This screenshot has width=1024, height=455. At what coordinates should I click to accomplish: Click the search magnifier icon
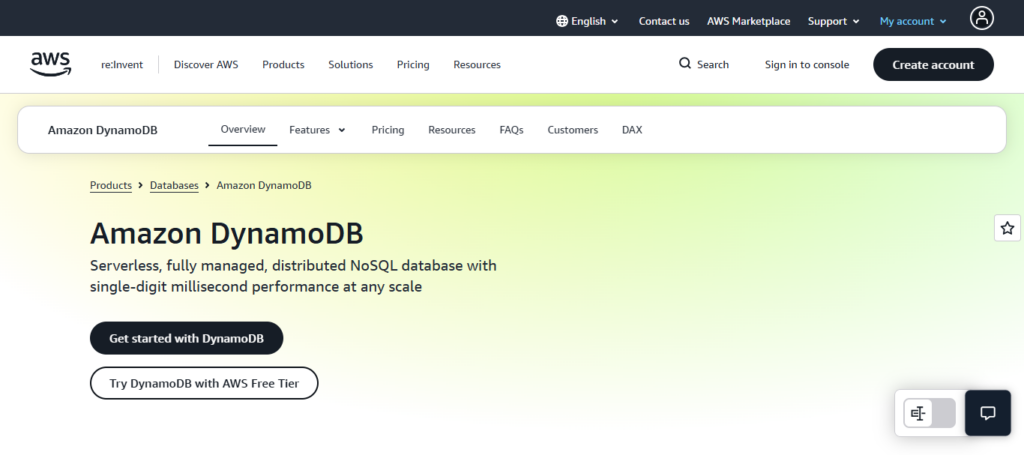pos(684,63)
